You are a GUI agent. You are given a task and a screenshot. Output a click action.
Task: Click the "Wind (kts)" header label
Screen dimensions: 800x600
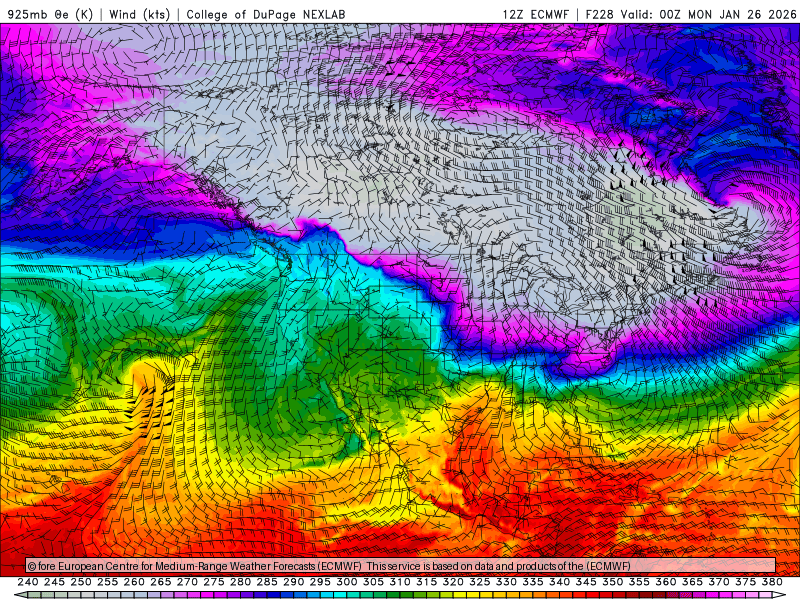click(139, 14)
